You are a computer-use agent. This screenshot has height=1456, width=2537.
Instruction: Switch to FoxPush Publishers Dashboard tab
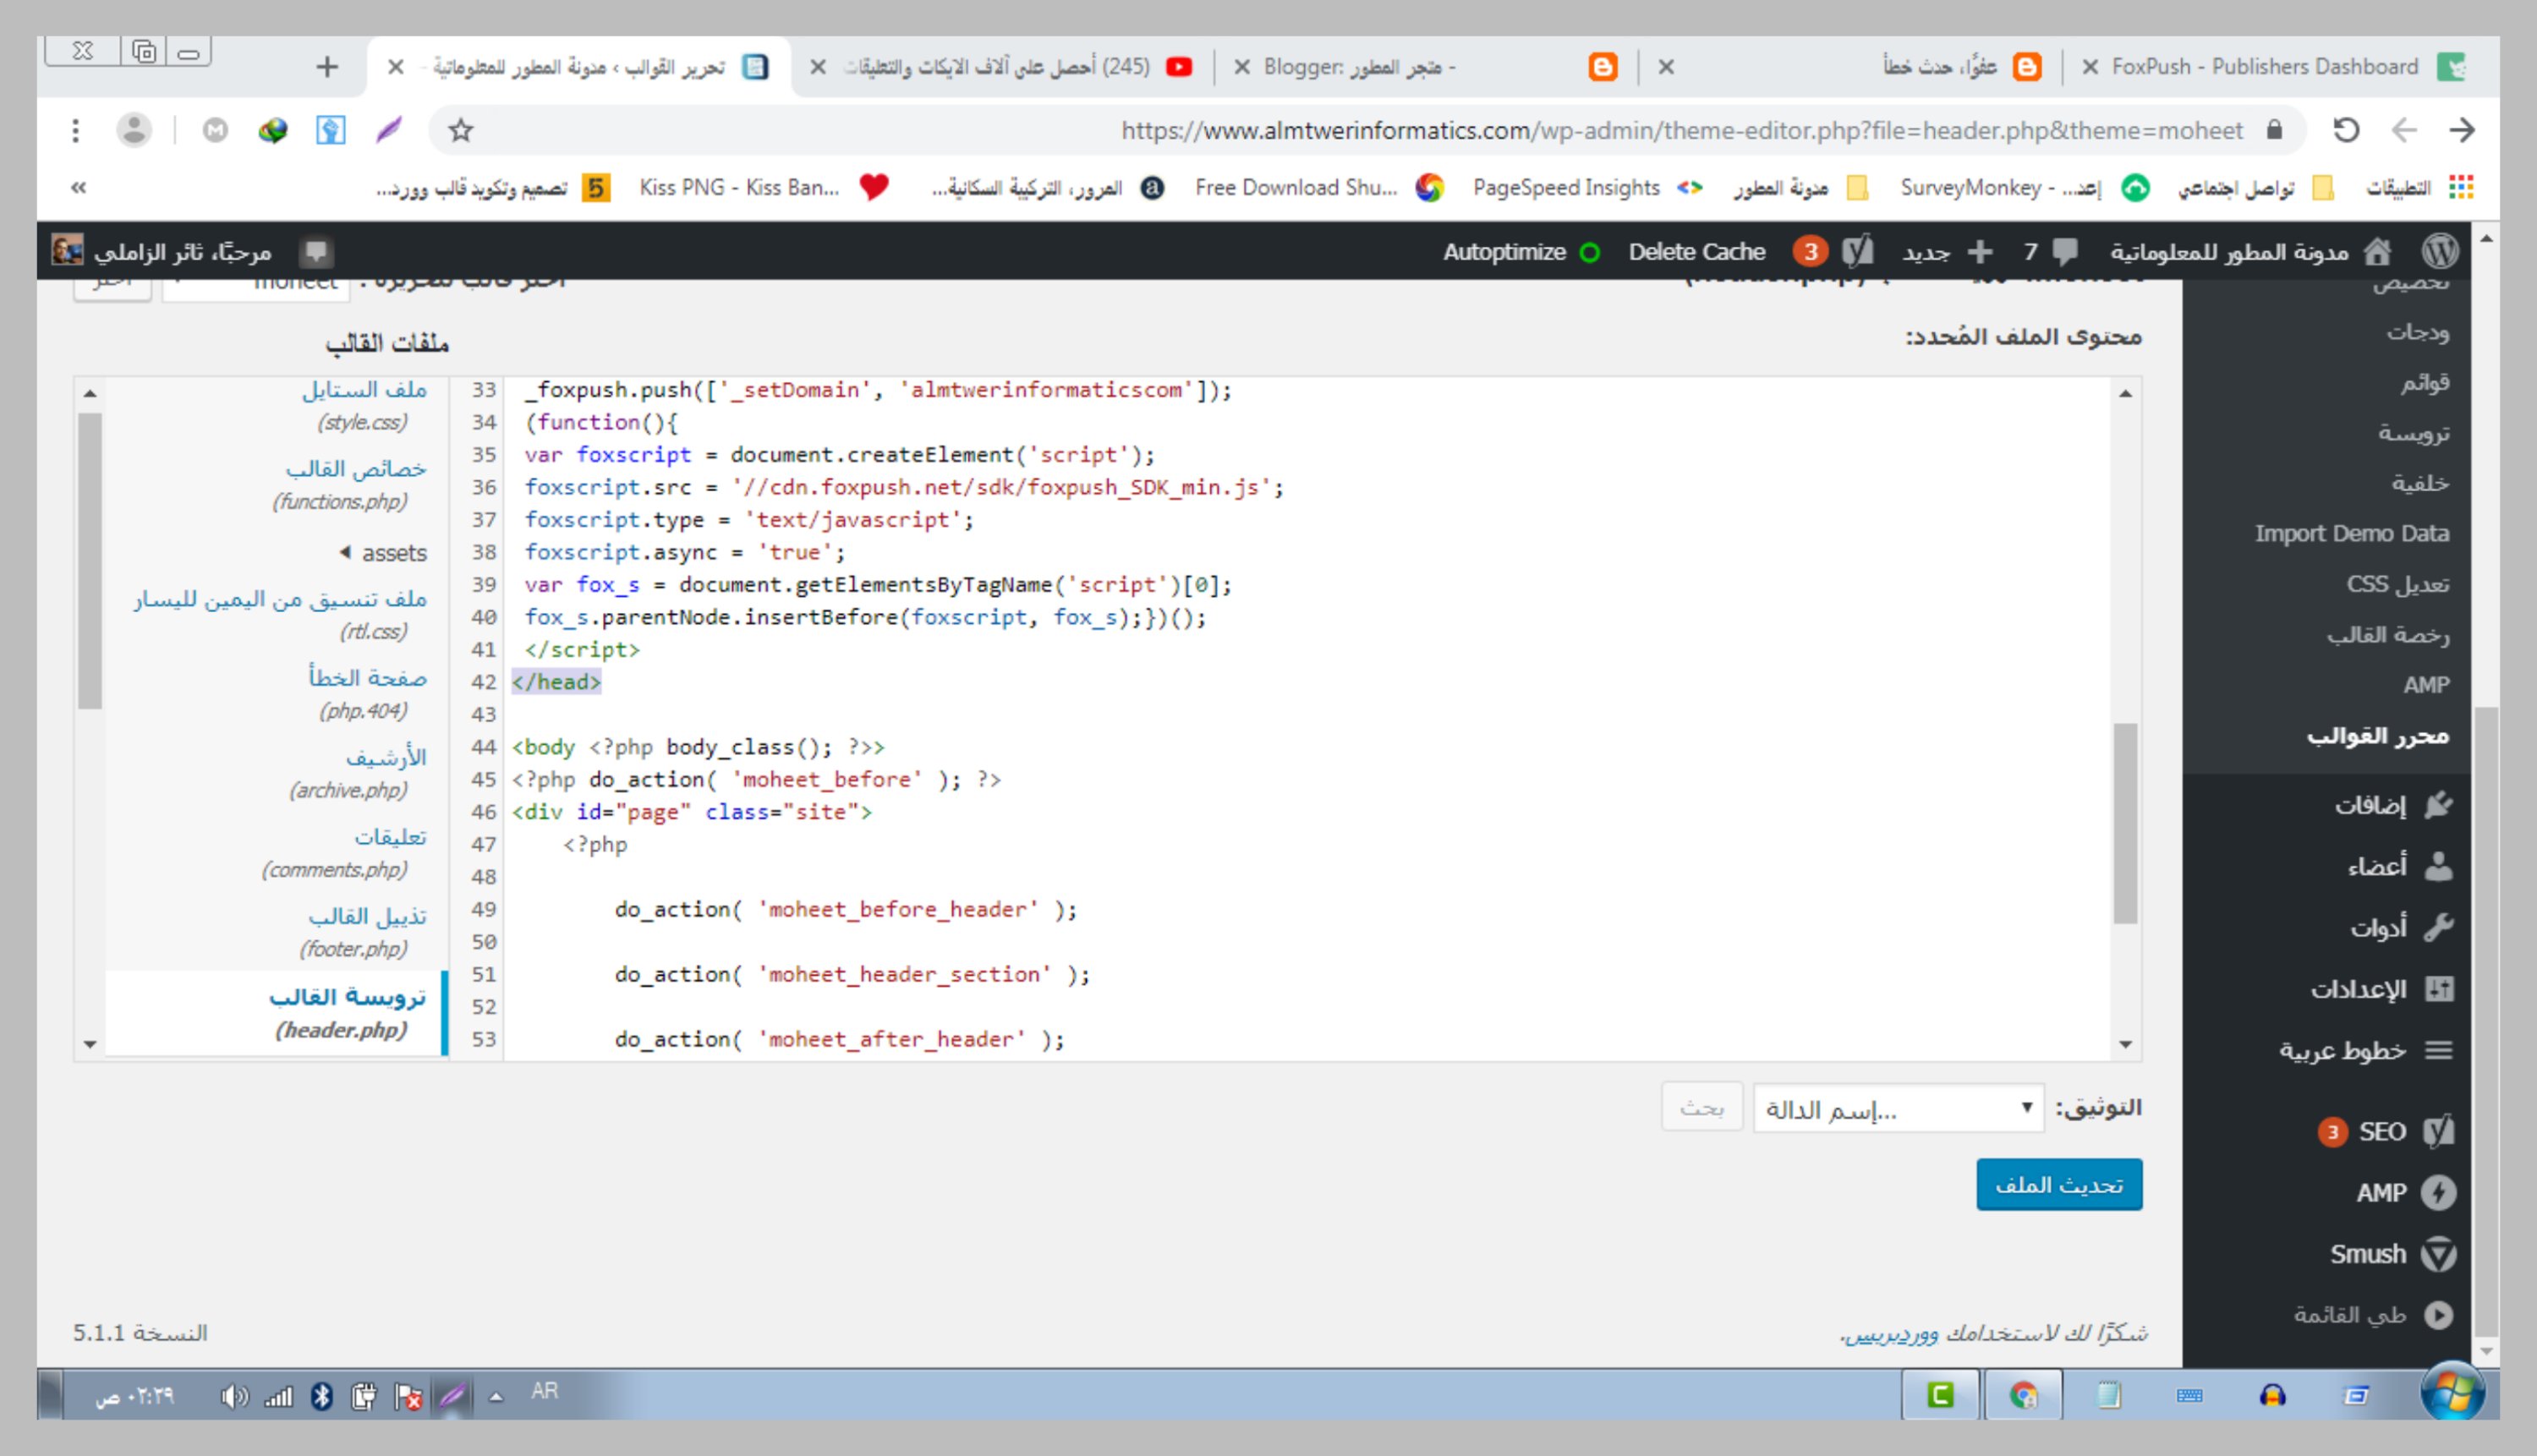tap(2276, 67)
